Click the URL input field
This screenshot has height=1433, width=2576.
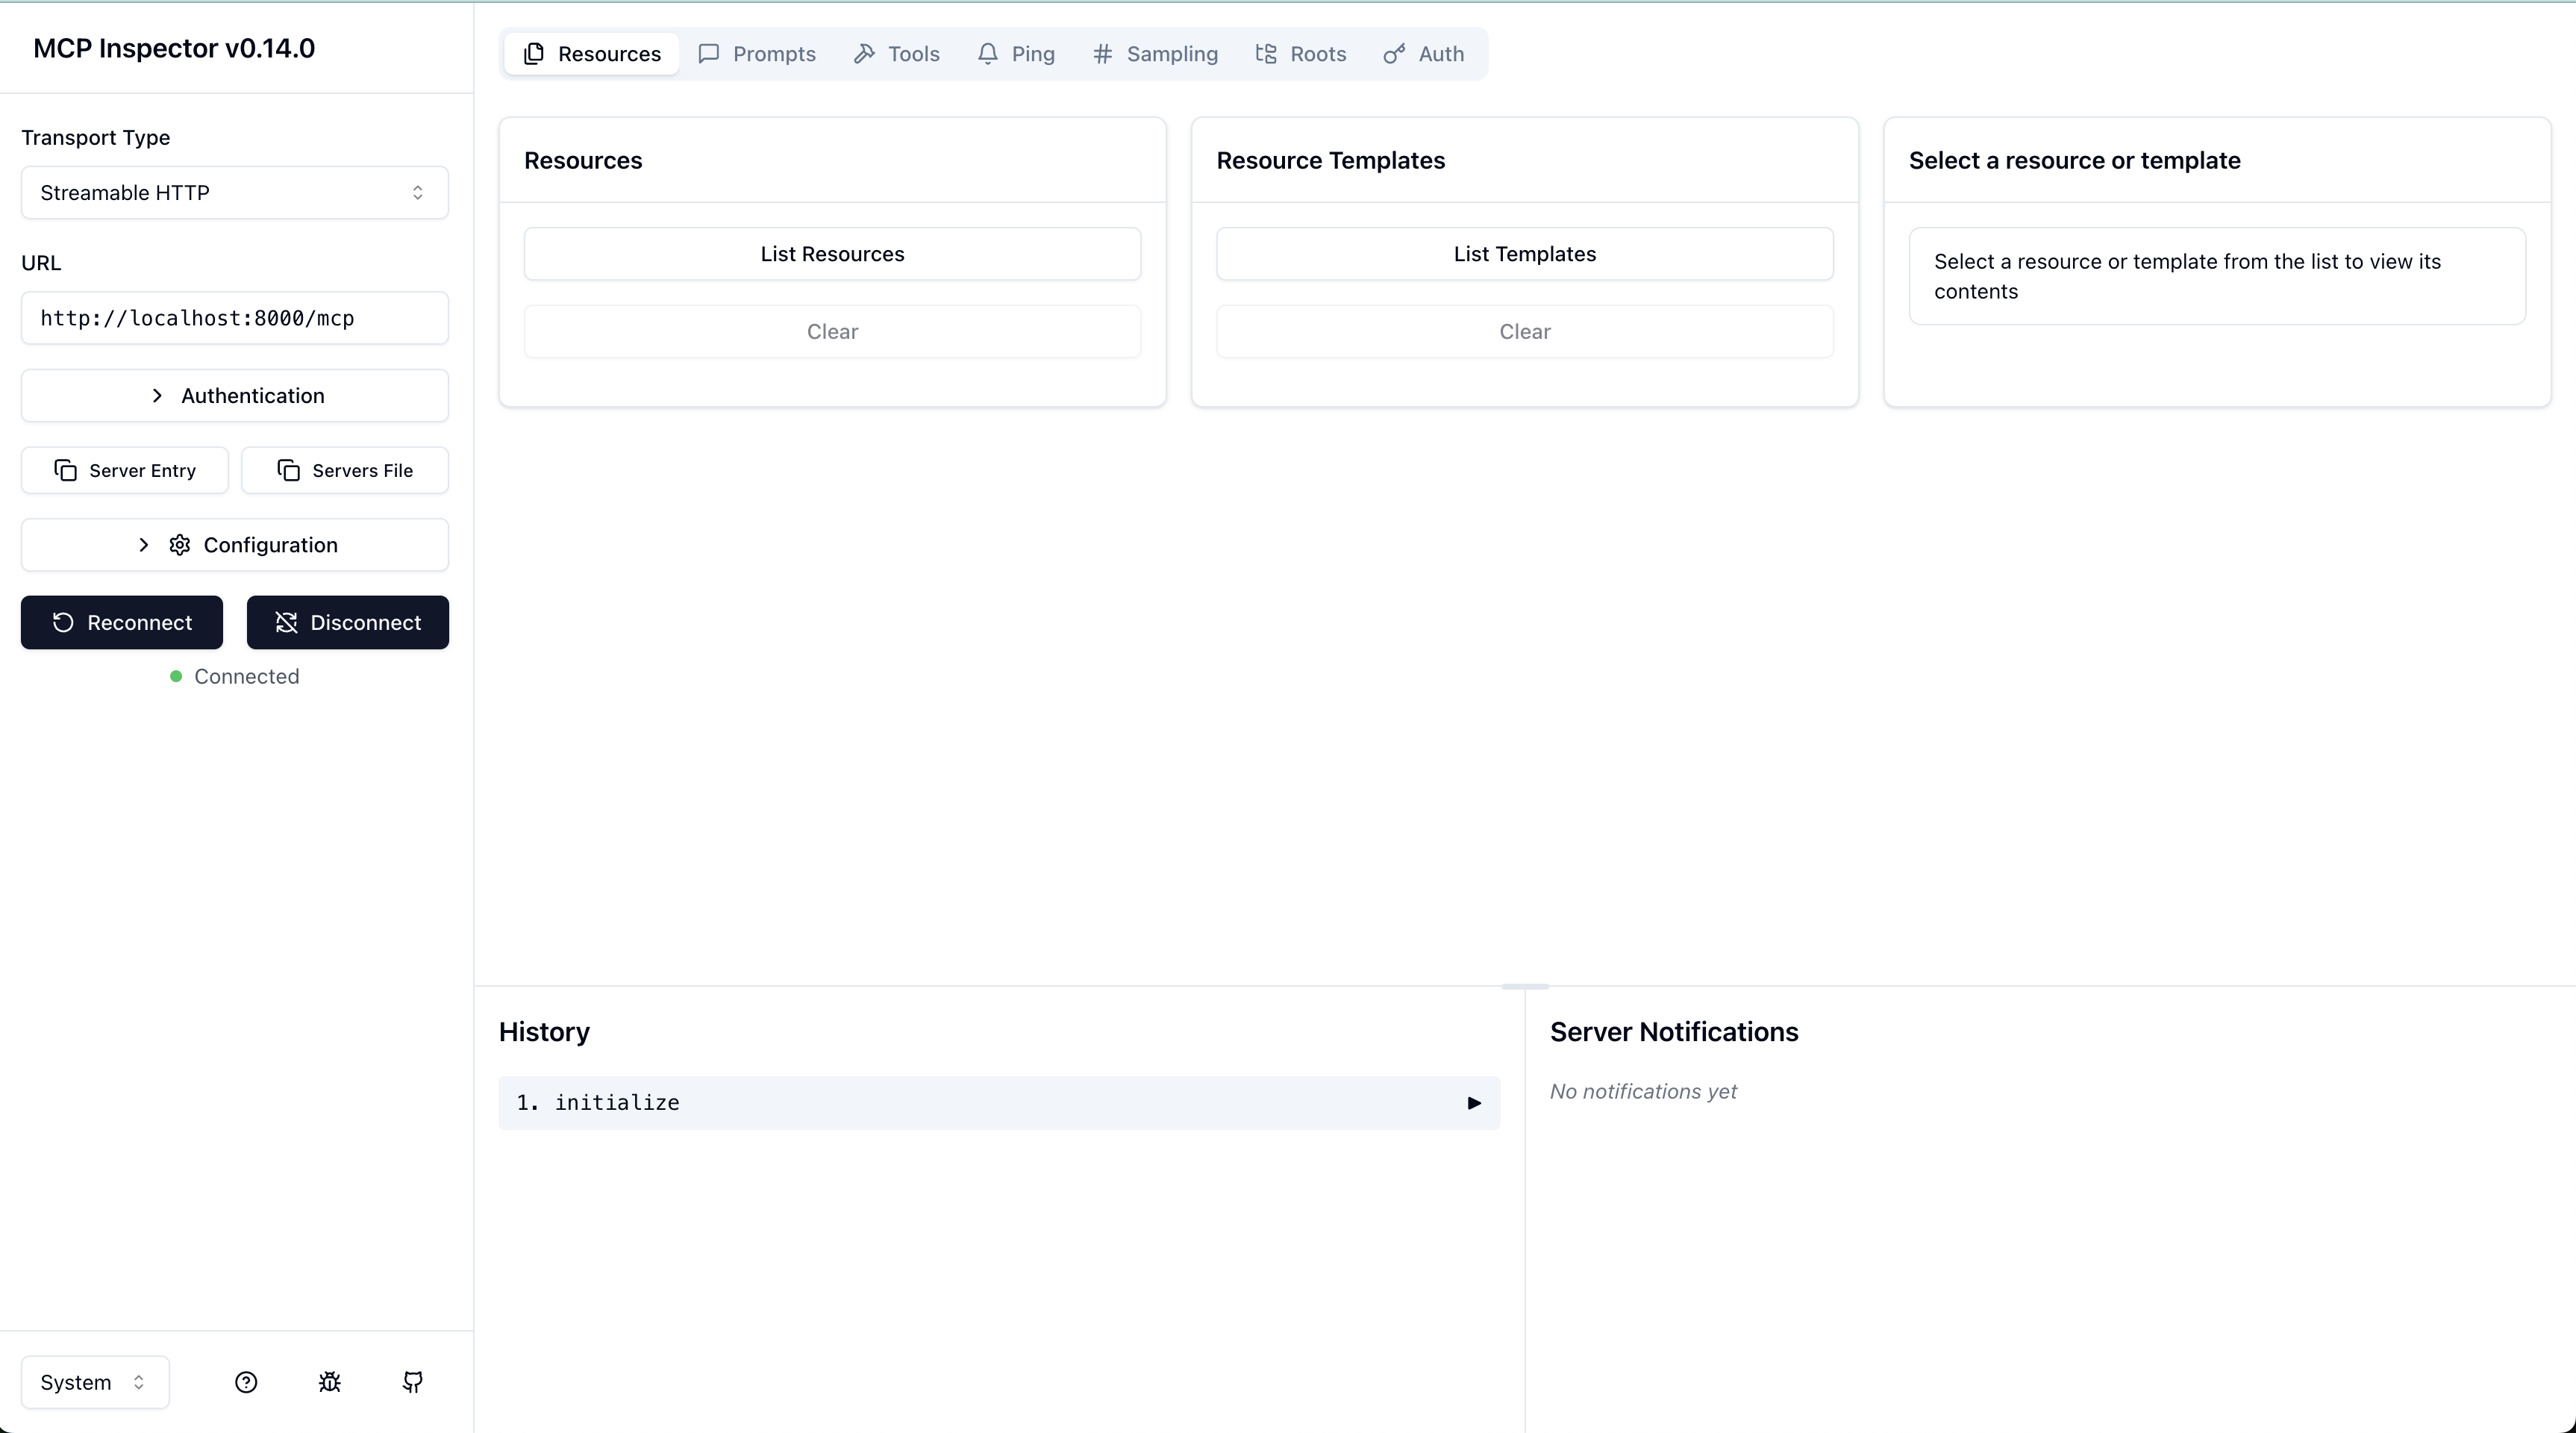pos(235,318)
